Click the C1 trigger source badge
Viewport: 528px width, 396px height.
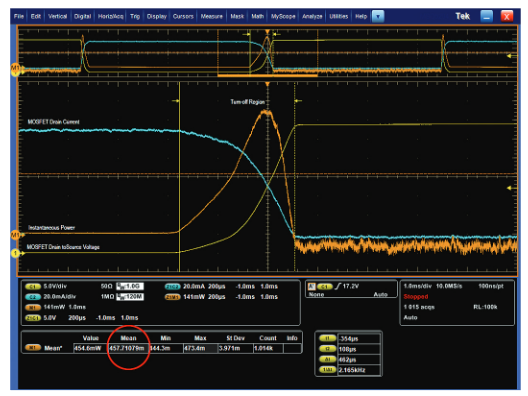coord(325,287)
